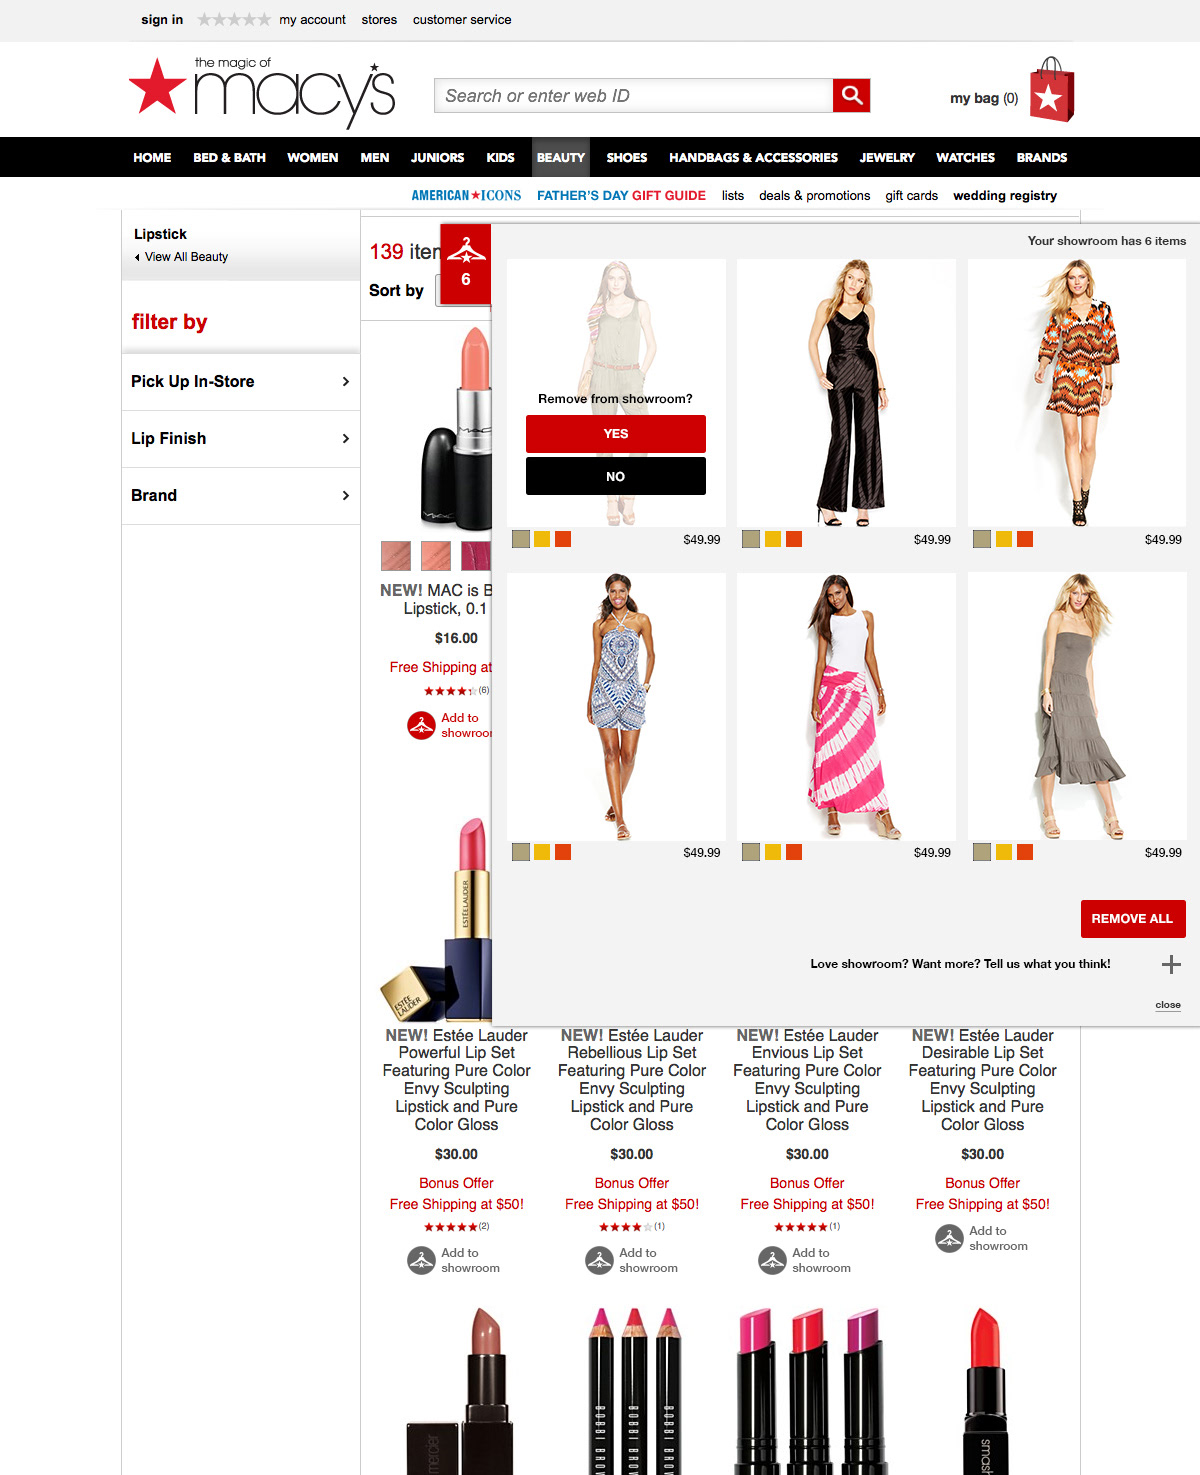Click the my bag (0) link
Viewport: 1200px width, 1475px height.
[x=984, y=98]
